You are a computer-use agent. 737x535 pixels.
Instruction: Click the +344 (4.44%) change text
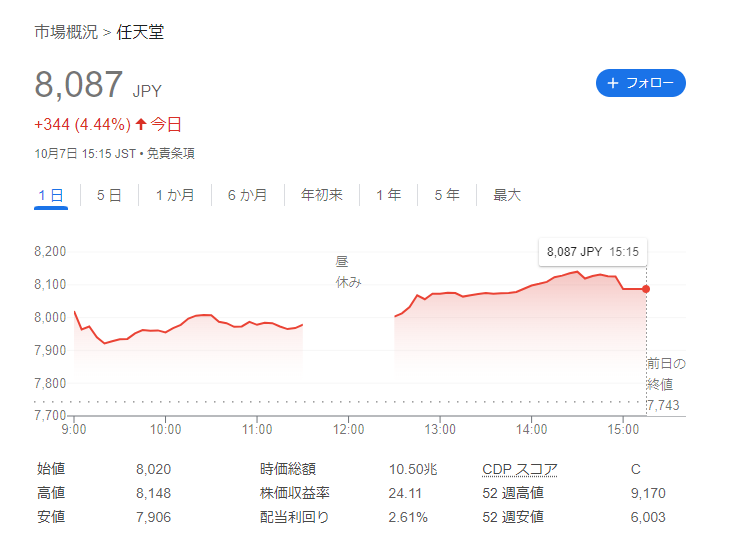pyautogui.click(x=82, y=125)
